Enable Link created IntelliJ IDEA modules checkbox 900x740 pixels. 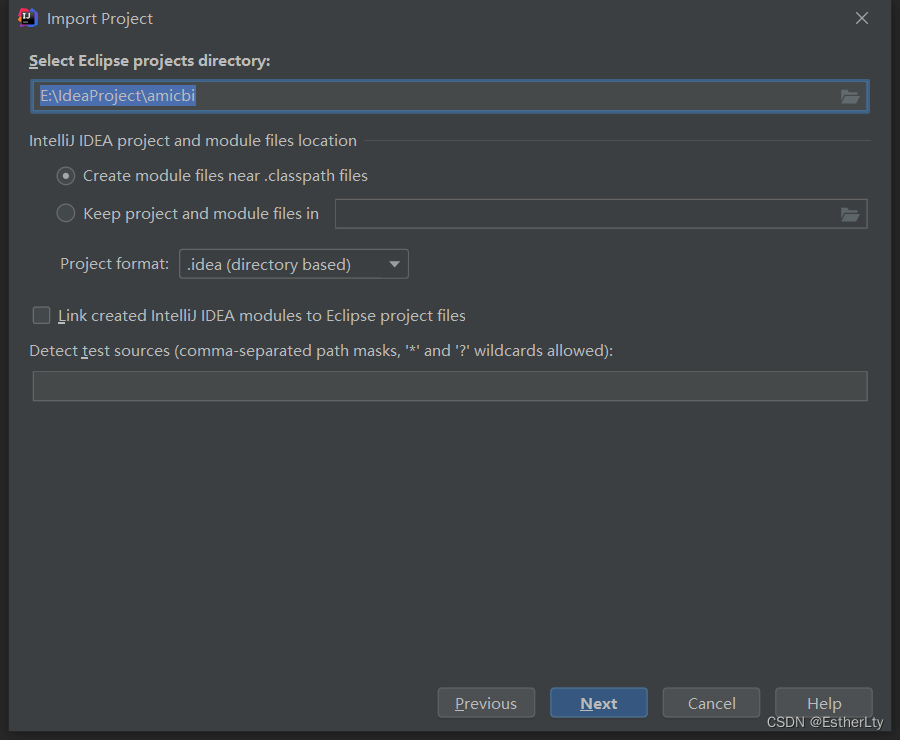coord(41,315)
